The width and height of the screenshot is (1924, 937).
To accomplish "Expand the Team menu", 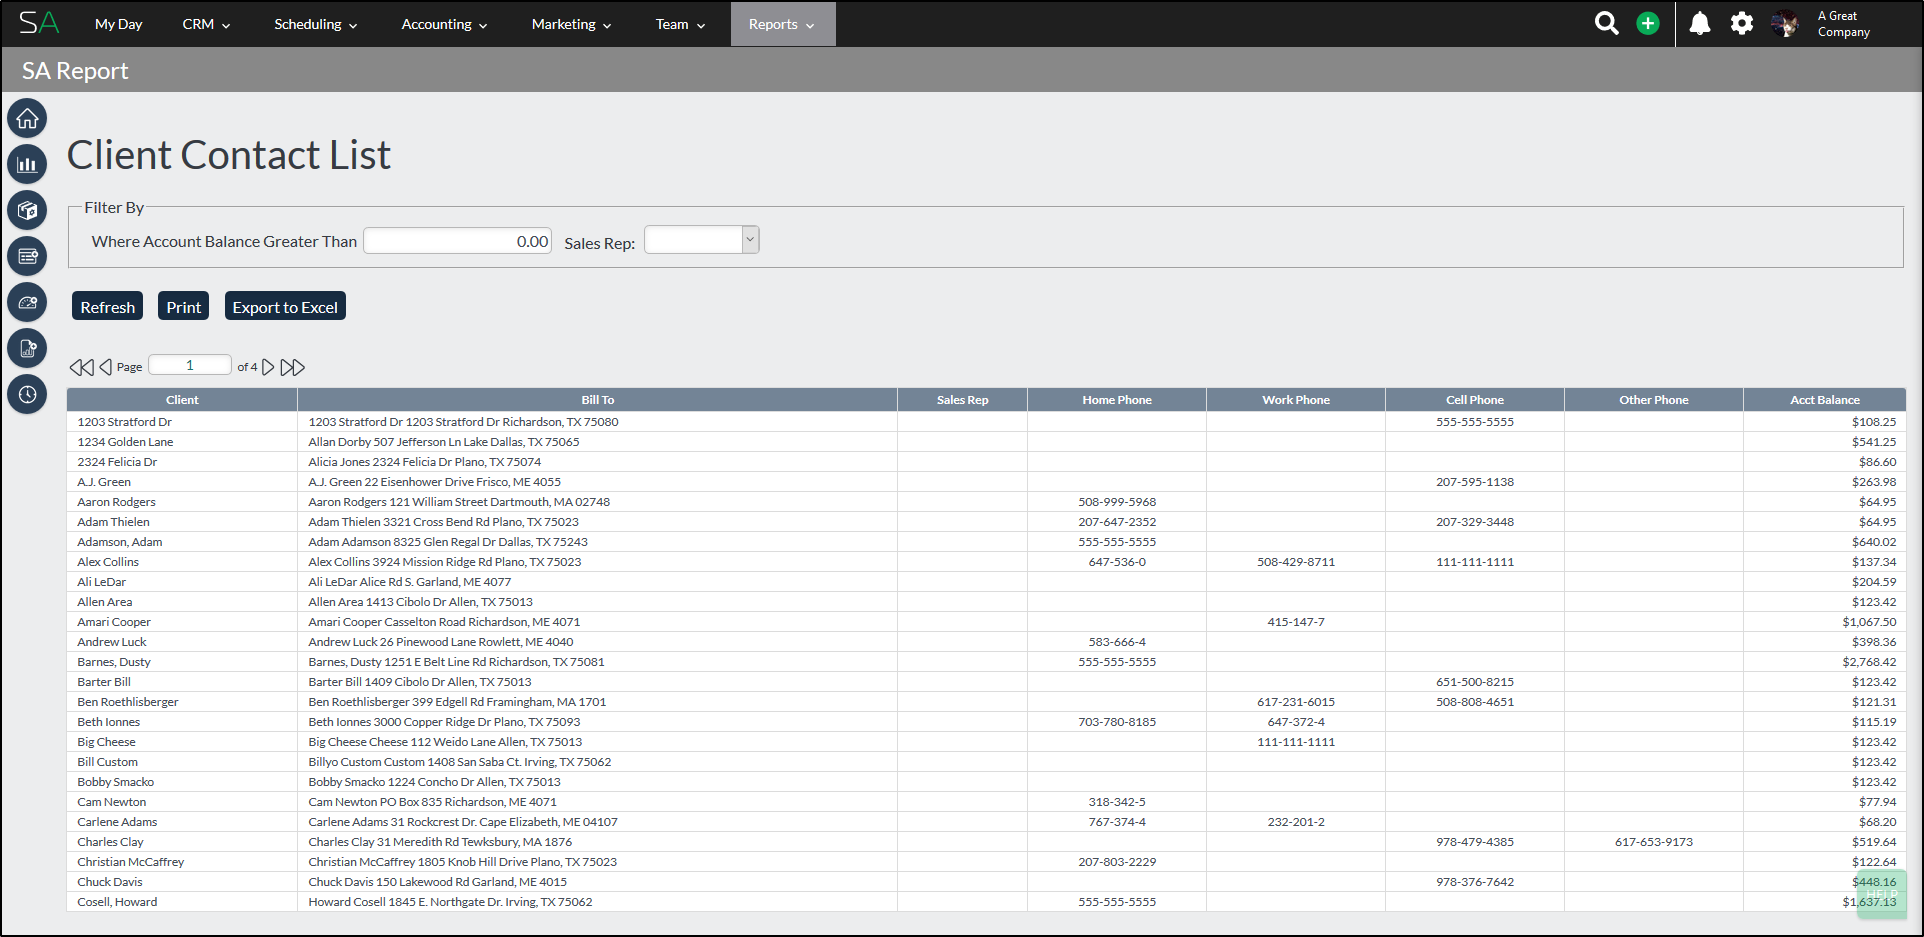I will (x=680, y=24).
